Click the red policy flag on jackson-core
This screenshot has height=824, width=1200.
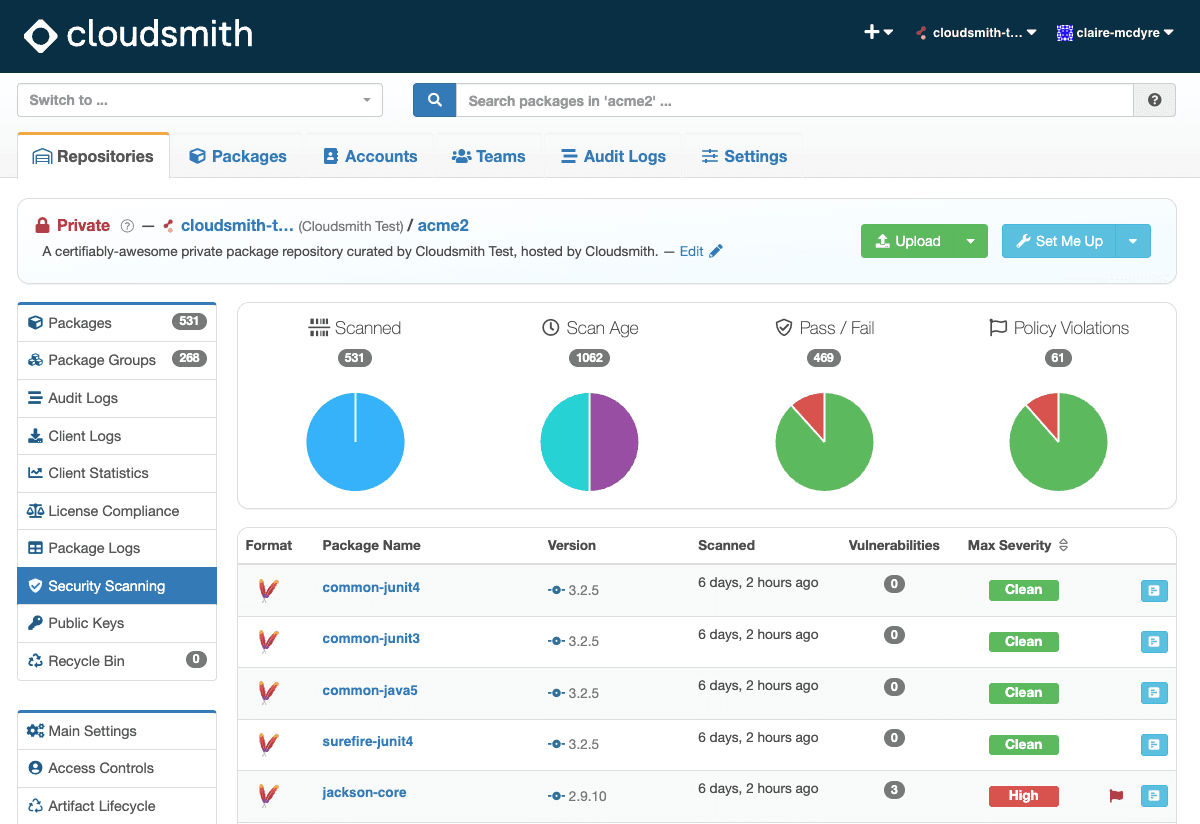tap(1116, 796)
